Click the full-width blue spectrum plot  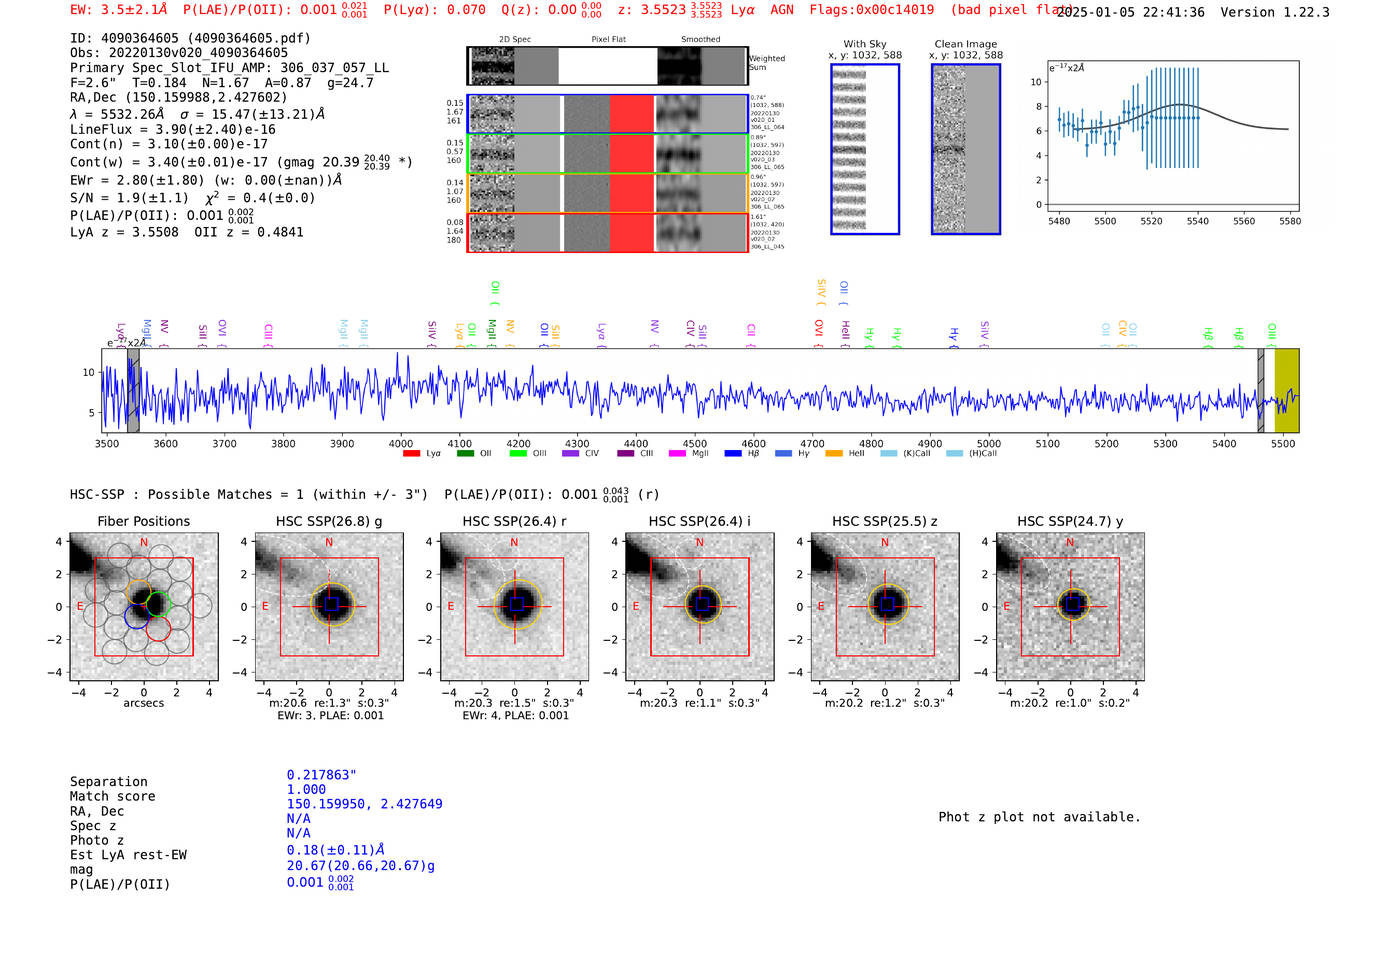tap(700, 390)
